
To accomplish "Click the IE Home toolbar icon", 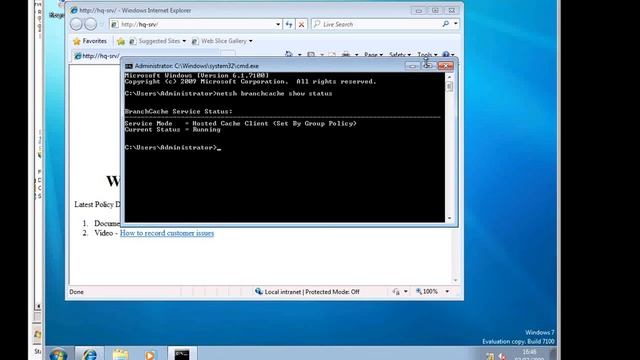I will point(289,54).
